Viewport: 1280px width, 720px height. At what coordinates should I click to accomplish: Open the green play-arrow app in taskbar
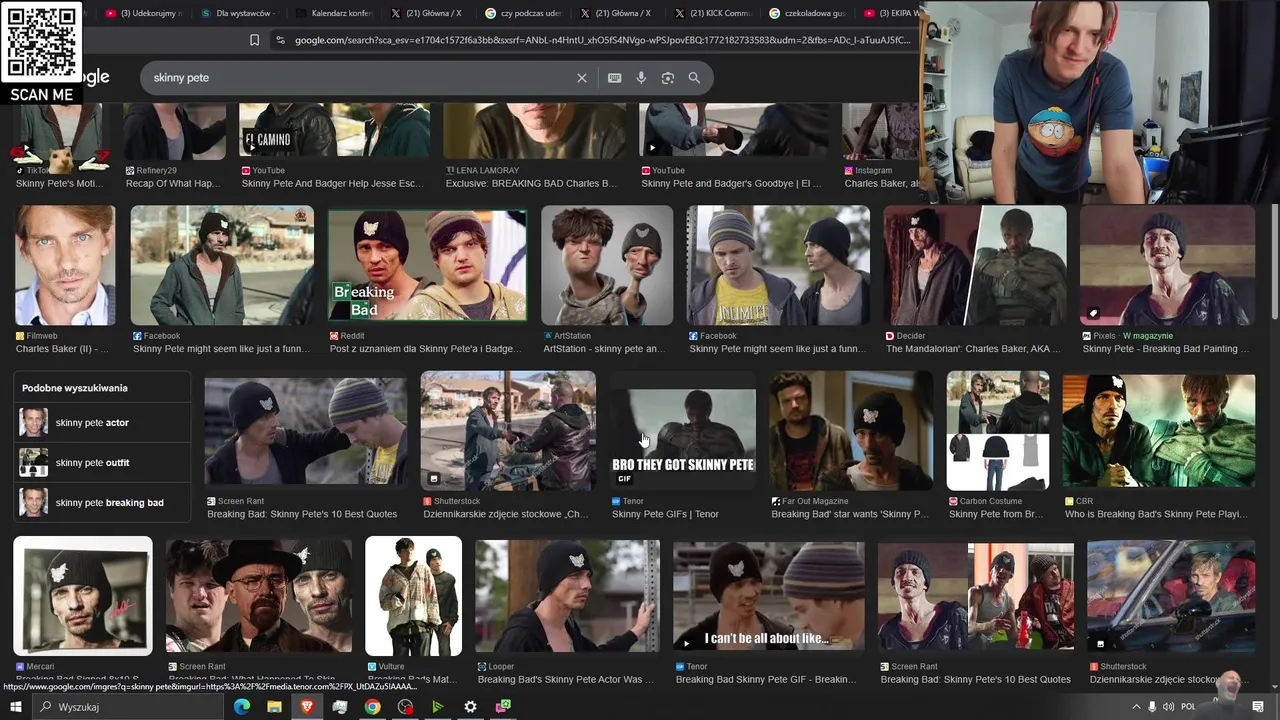(x=437, y=707)
